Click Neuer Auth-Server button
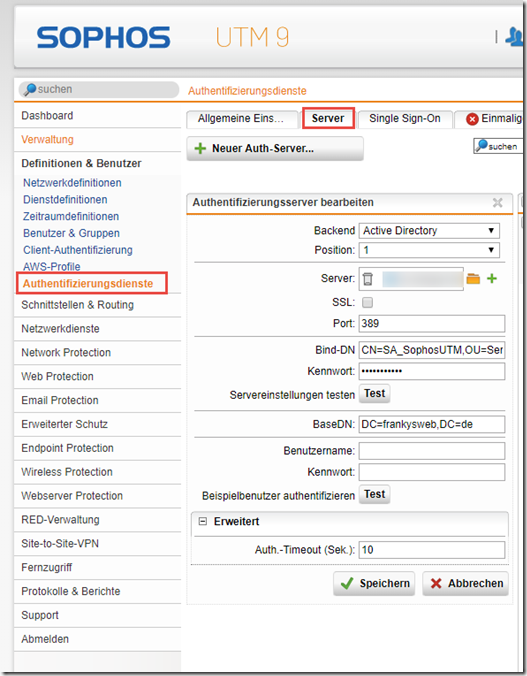Screen dimensions: 527x676 [x=275, y=149]
